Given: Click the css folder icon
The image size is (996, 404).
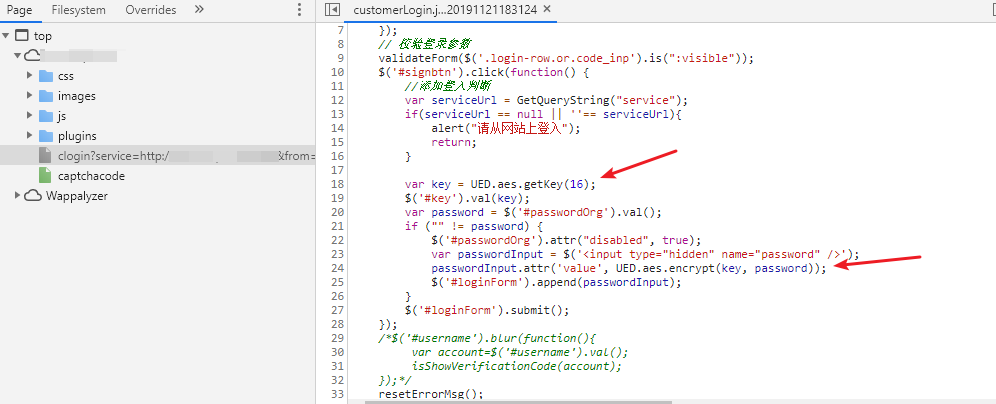Looking at the screenshot, I should point(46,76).
